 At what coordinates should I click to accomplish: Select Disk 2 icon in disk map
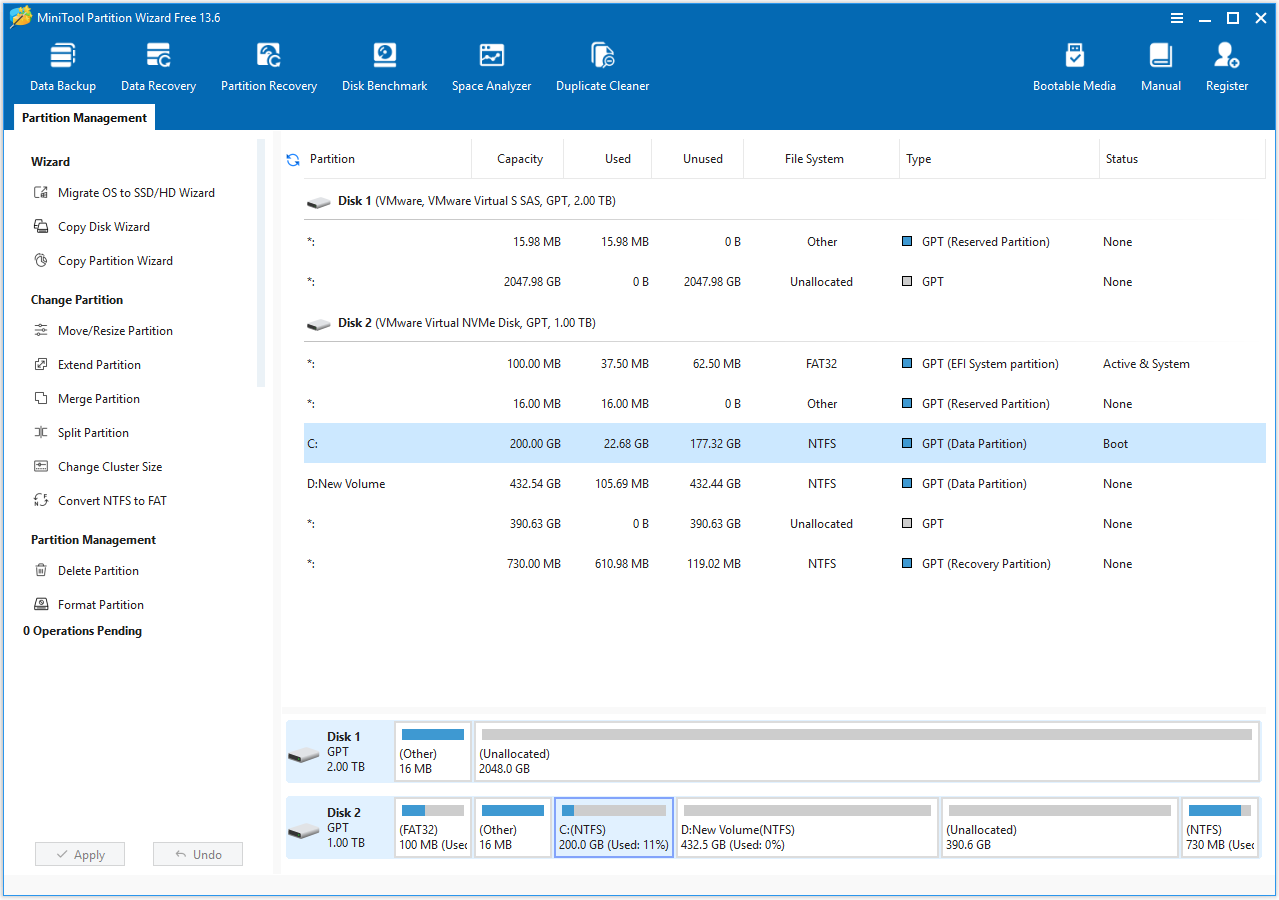(304, 829)
